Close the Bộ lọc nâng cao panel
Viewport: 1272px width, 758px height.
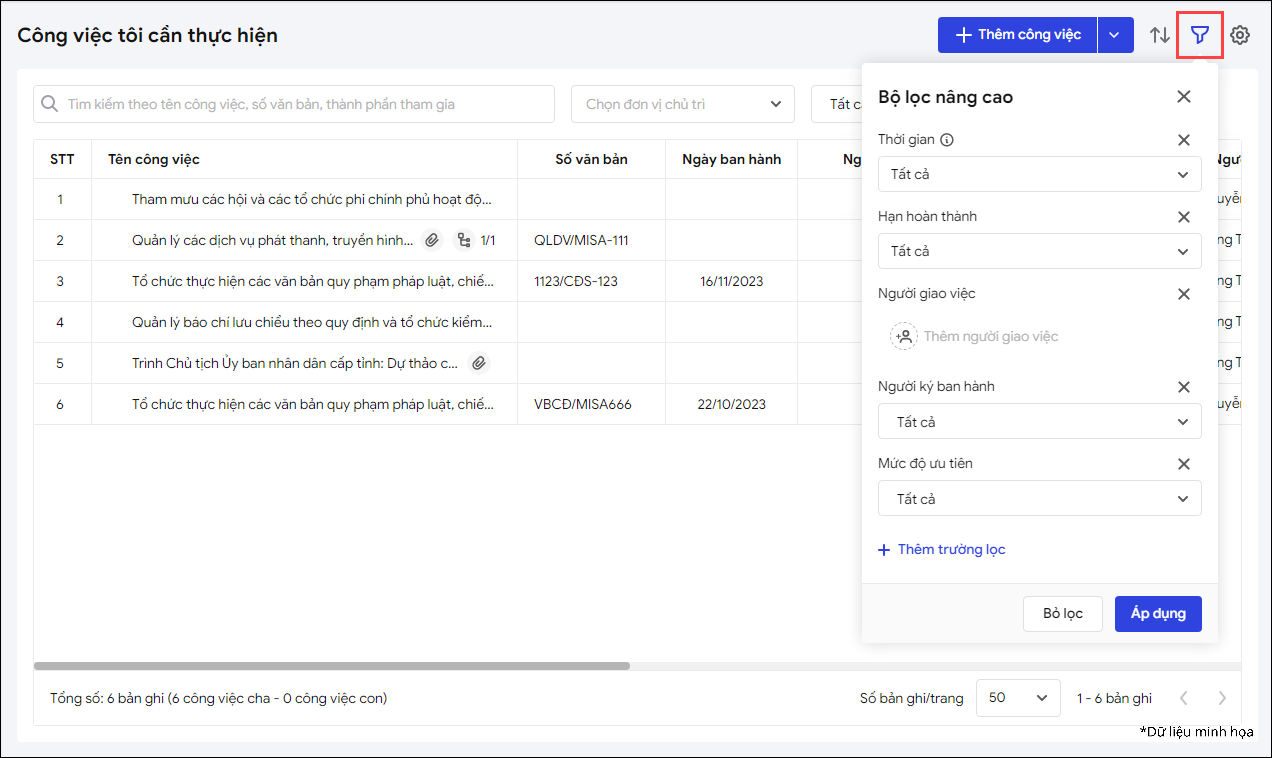(1184, 97)
